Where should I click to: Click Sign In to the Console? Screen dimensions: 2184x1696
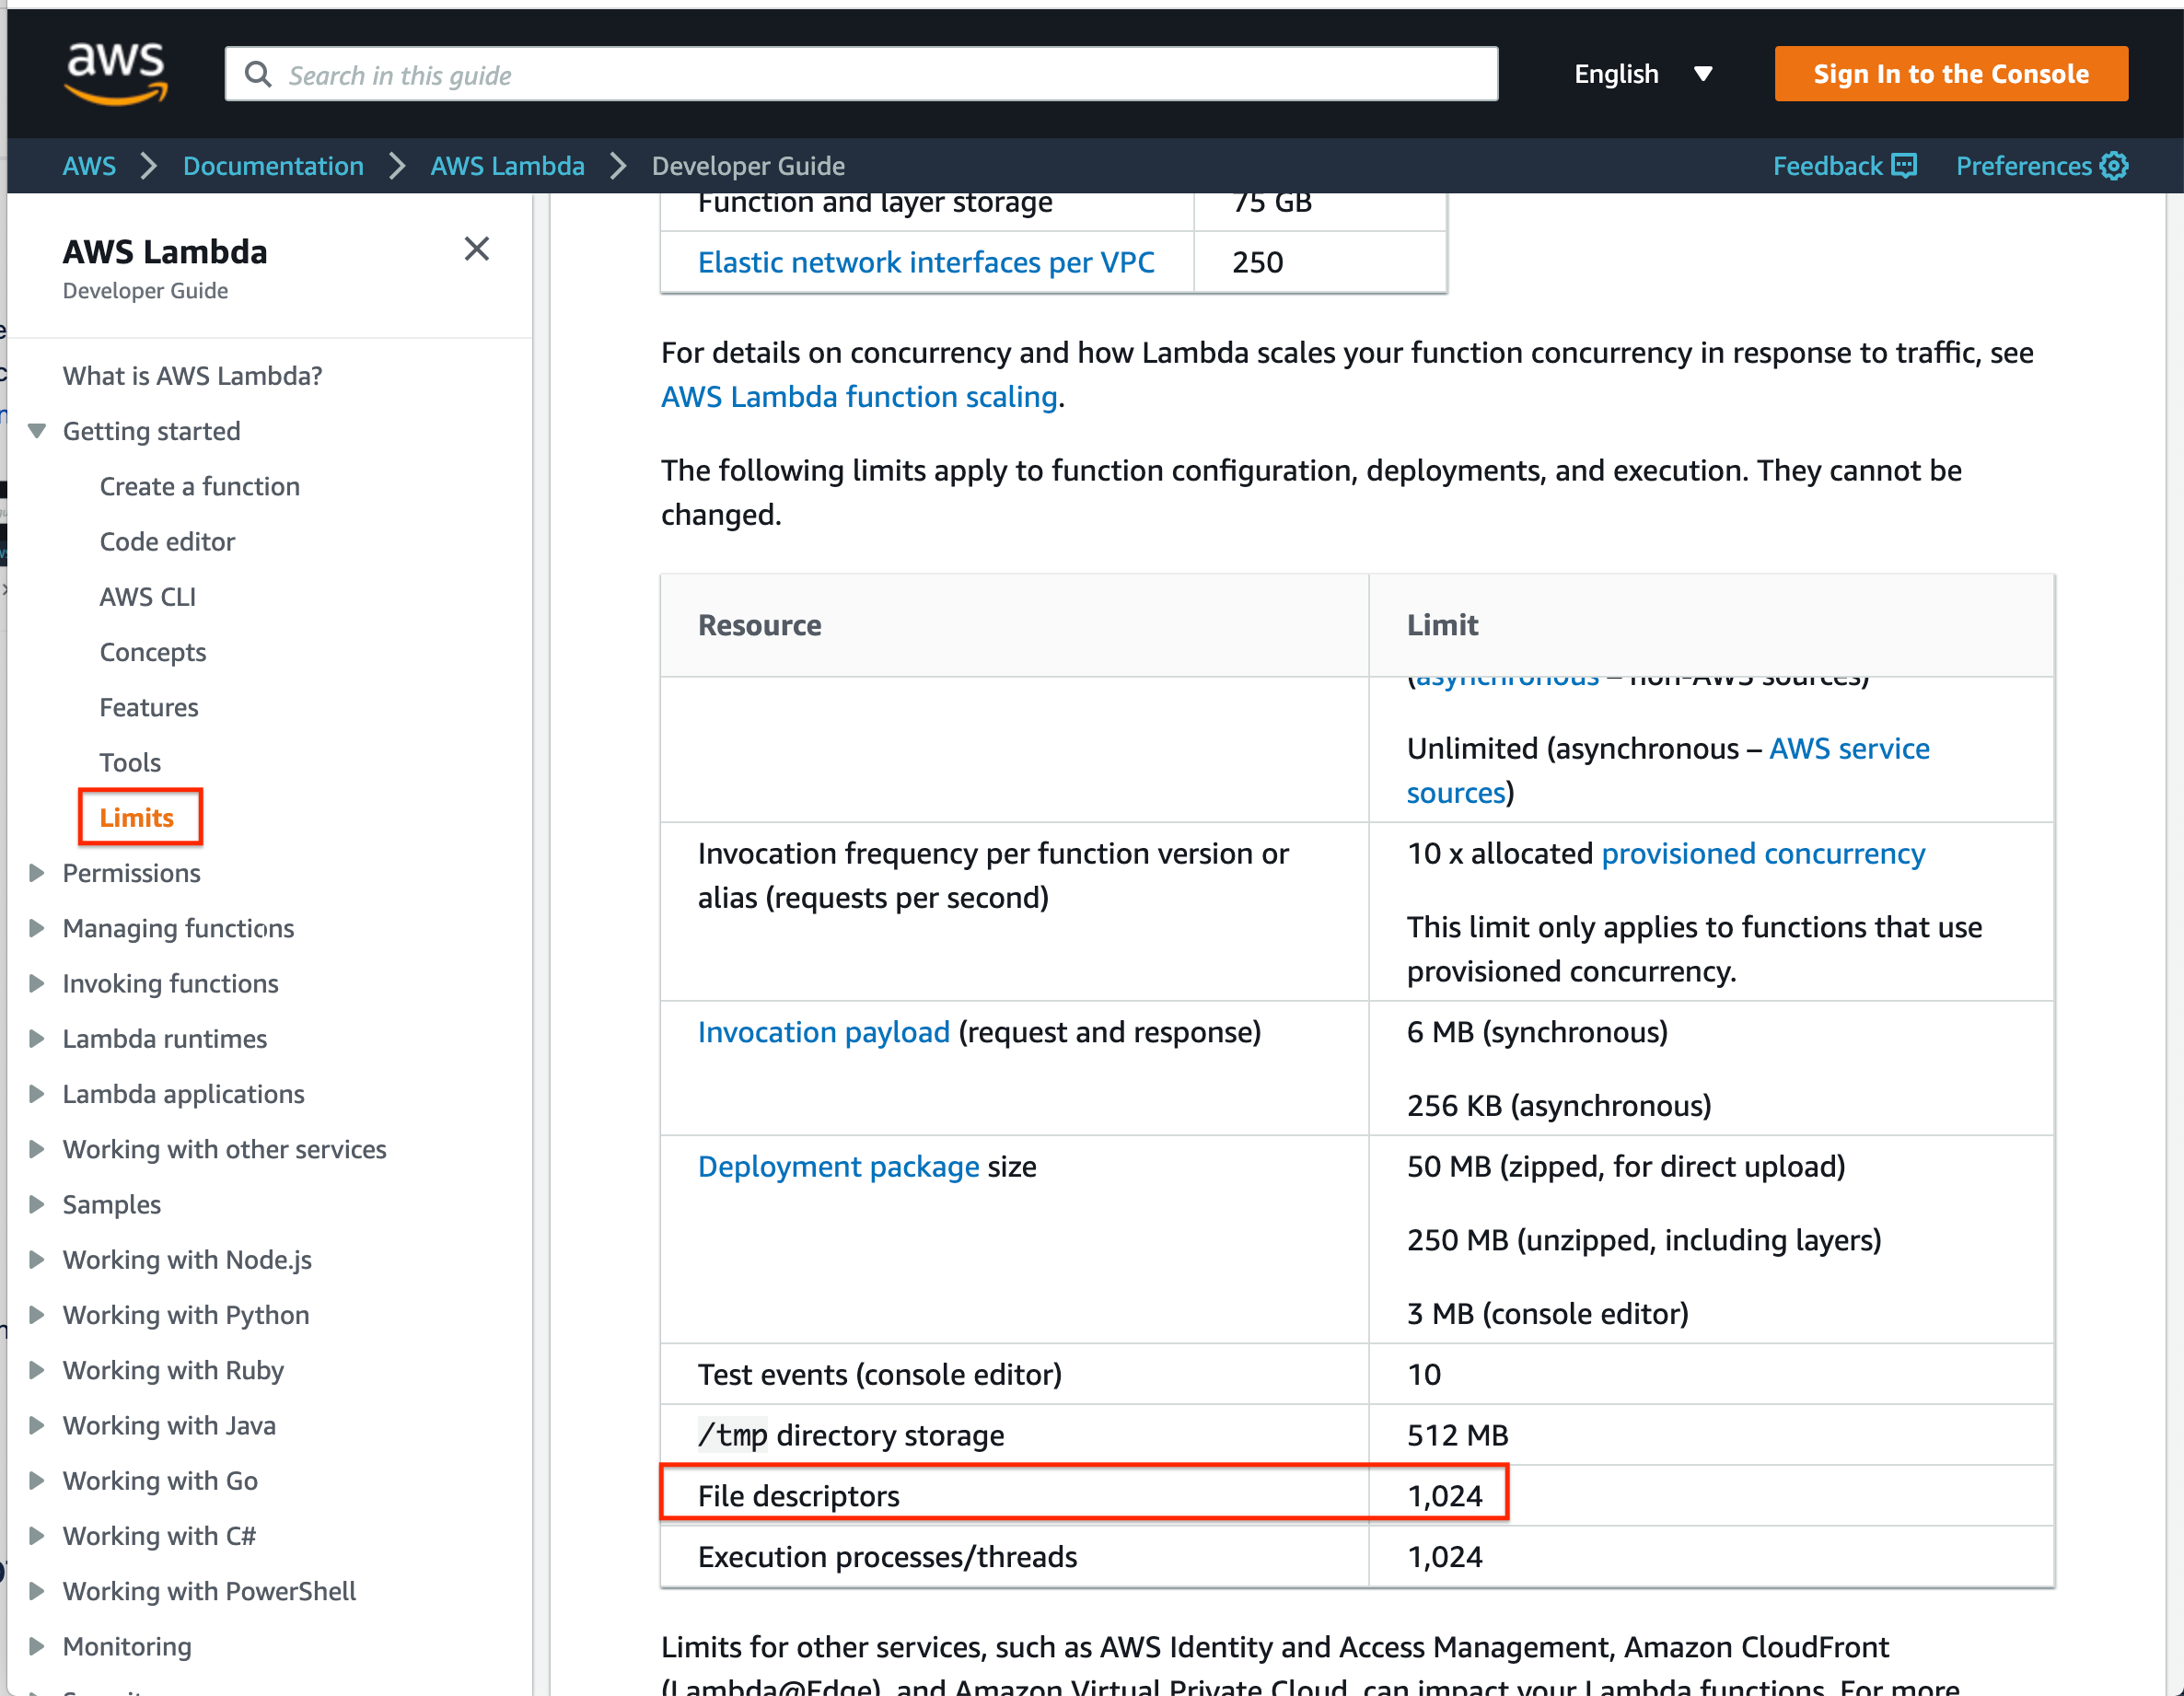coord(1950,74)
